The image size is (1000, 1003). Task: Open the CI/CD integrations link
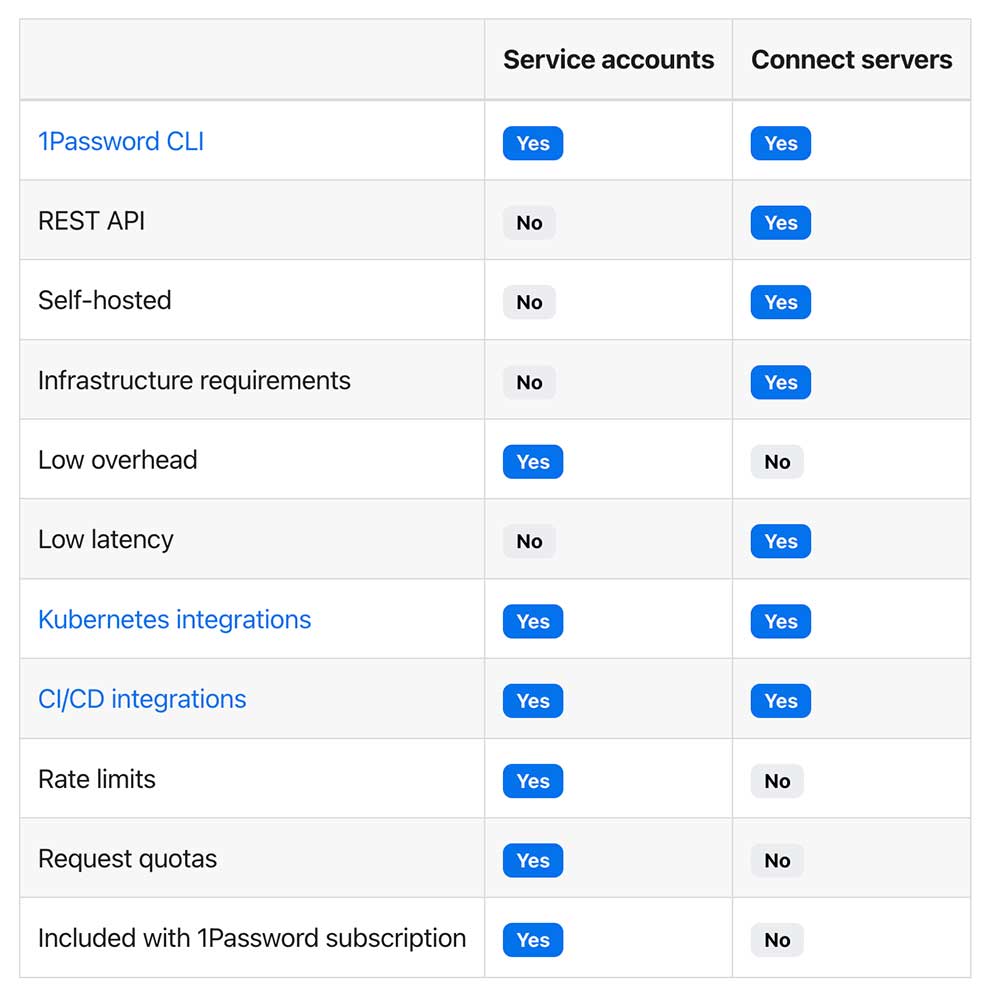pos(142,699)
